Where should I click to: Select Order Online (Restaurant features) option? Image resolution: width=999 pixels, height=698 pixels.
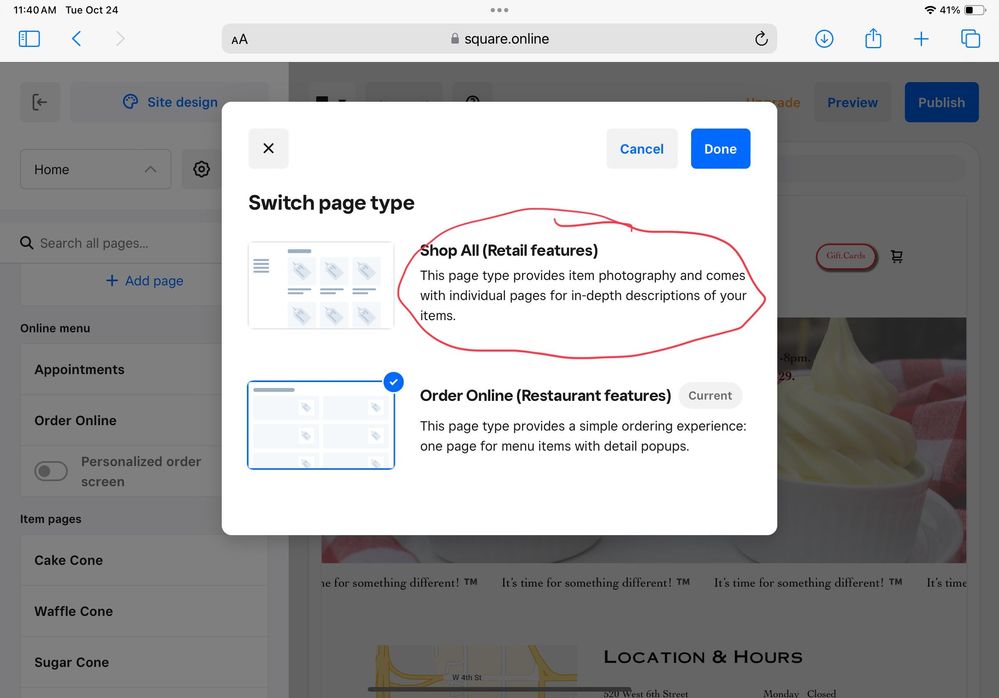pyautogui.click(x=321, y=424)
